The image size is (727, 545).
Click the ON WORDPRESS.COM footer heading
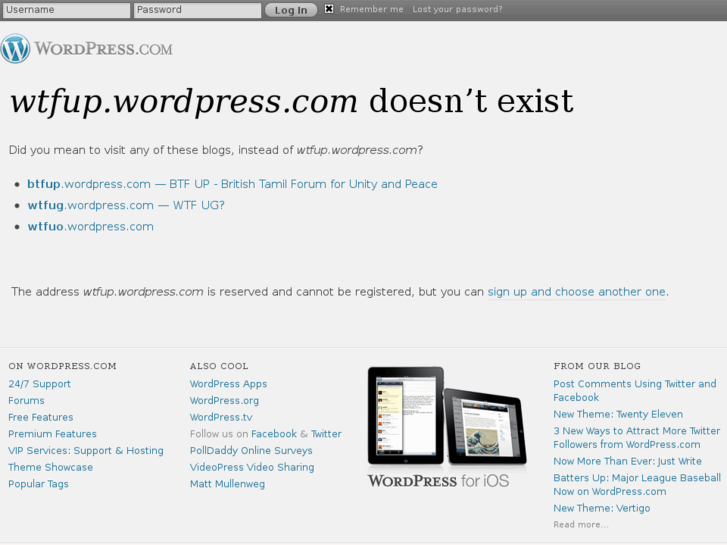click(x=63, y=366)
